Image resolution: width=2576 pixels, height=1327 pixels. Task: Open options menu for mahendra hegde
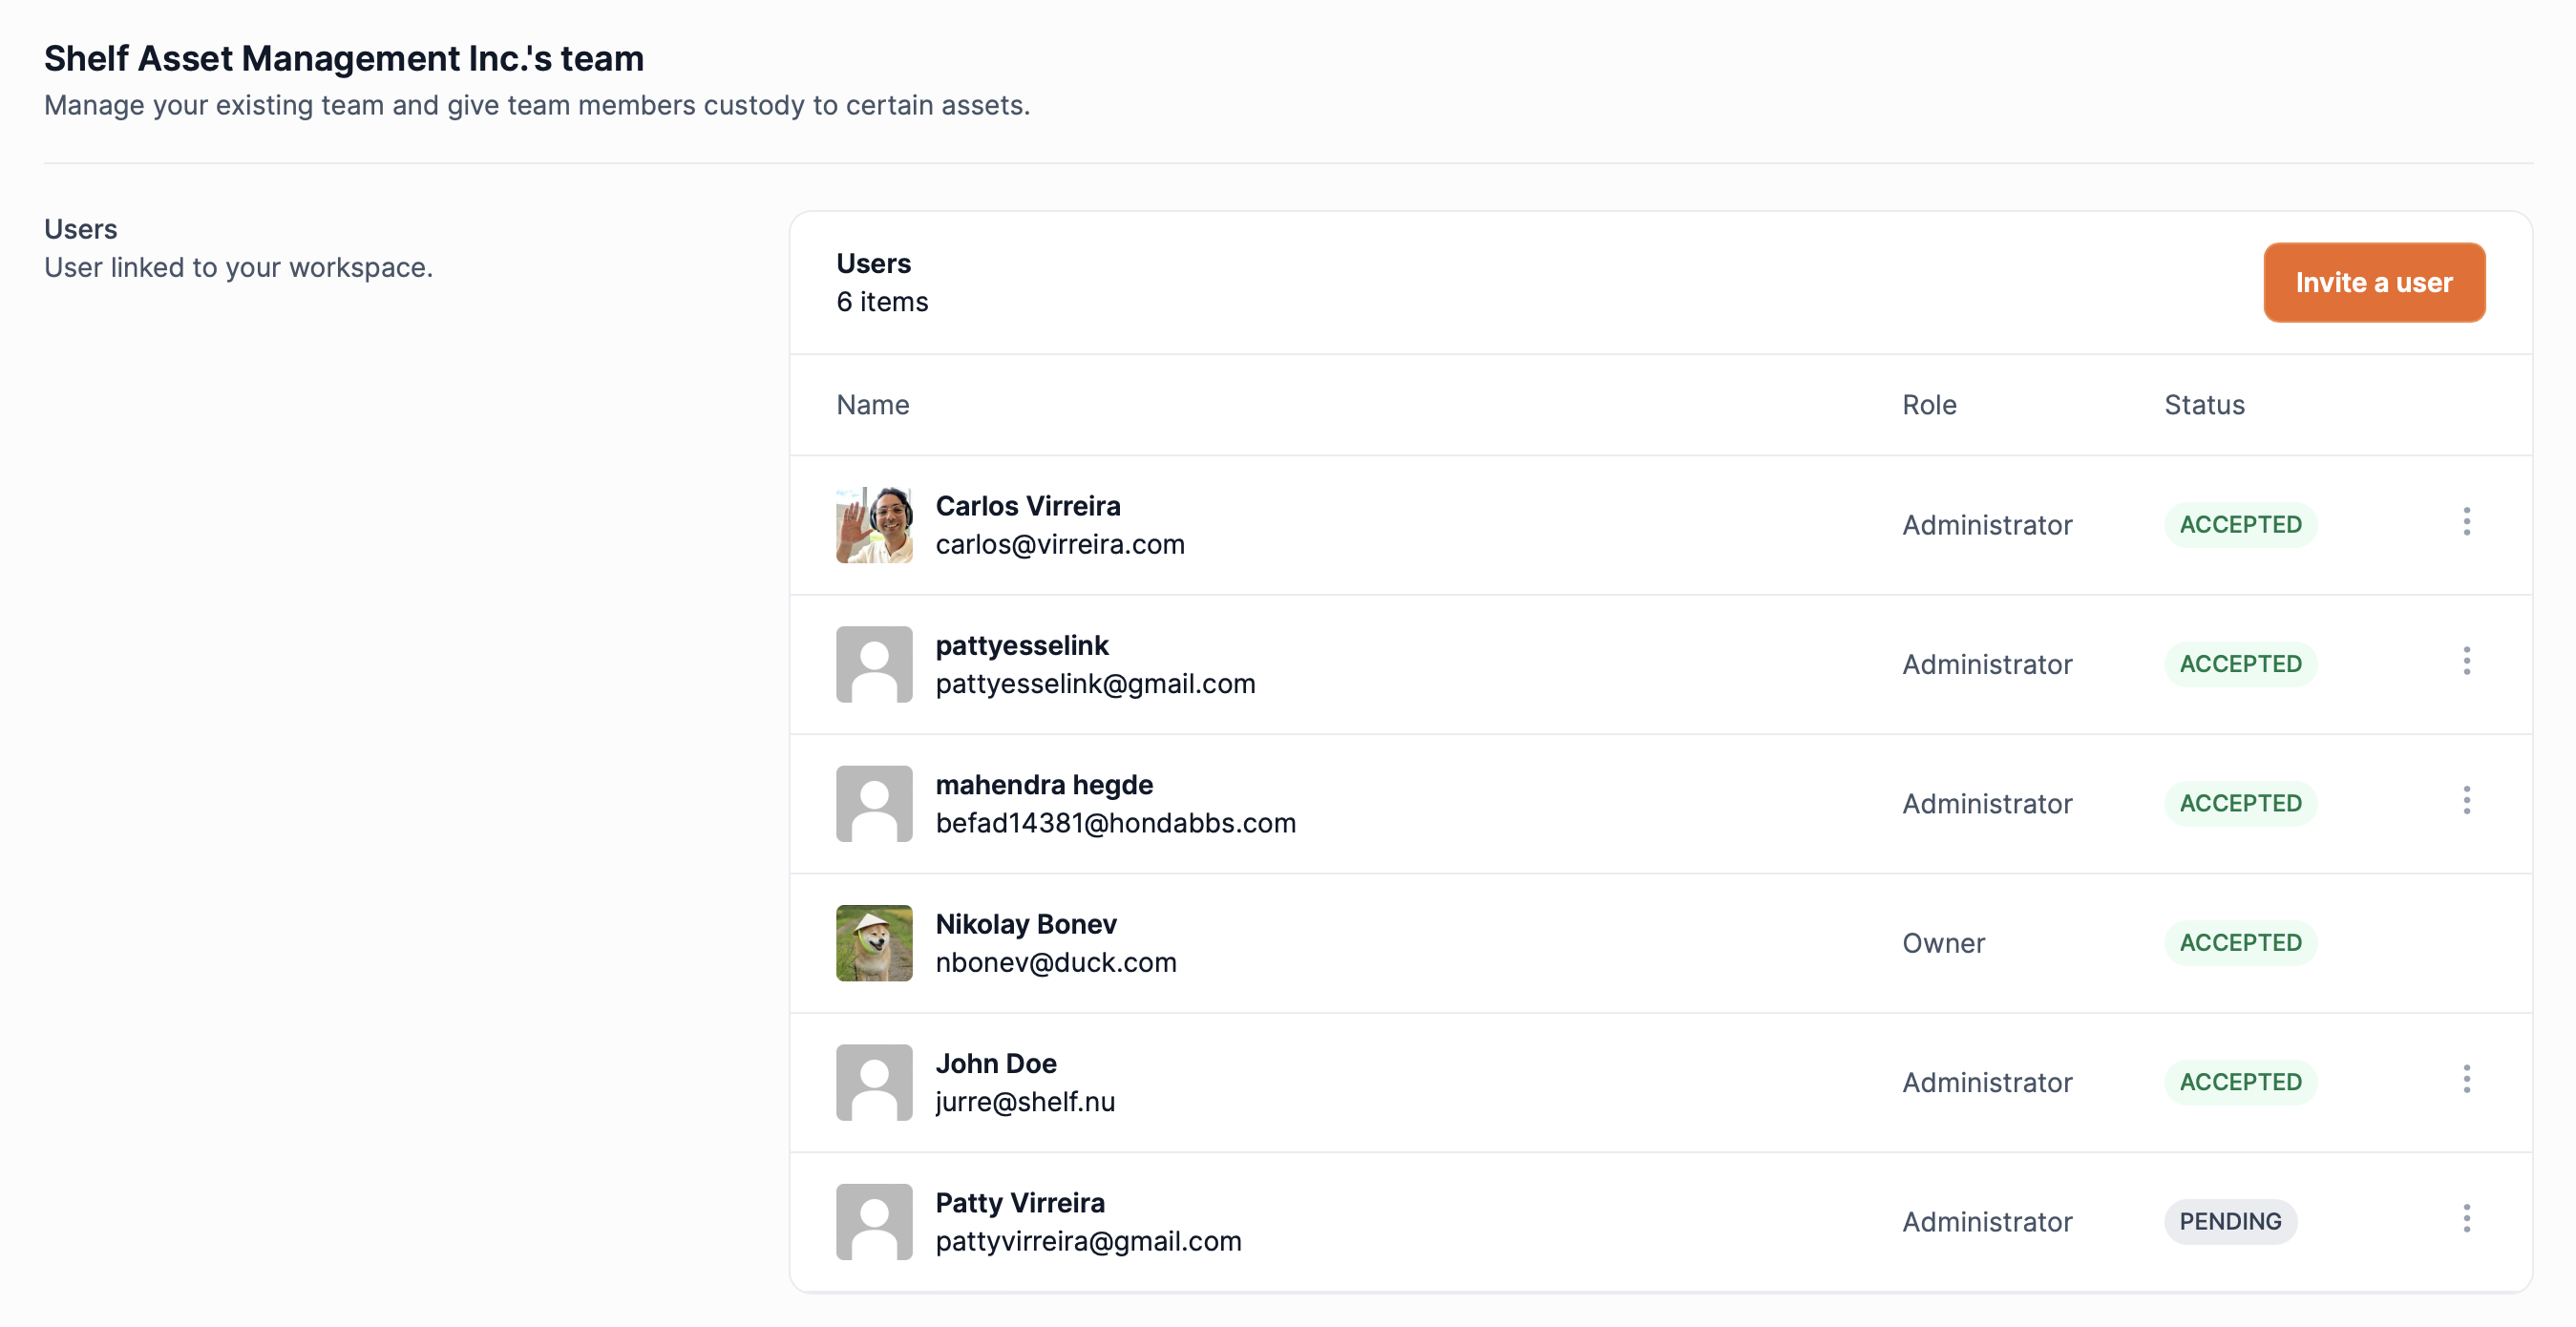click(2466, 801)
